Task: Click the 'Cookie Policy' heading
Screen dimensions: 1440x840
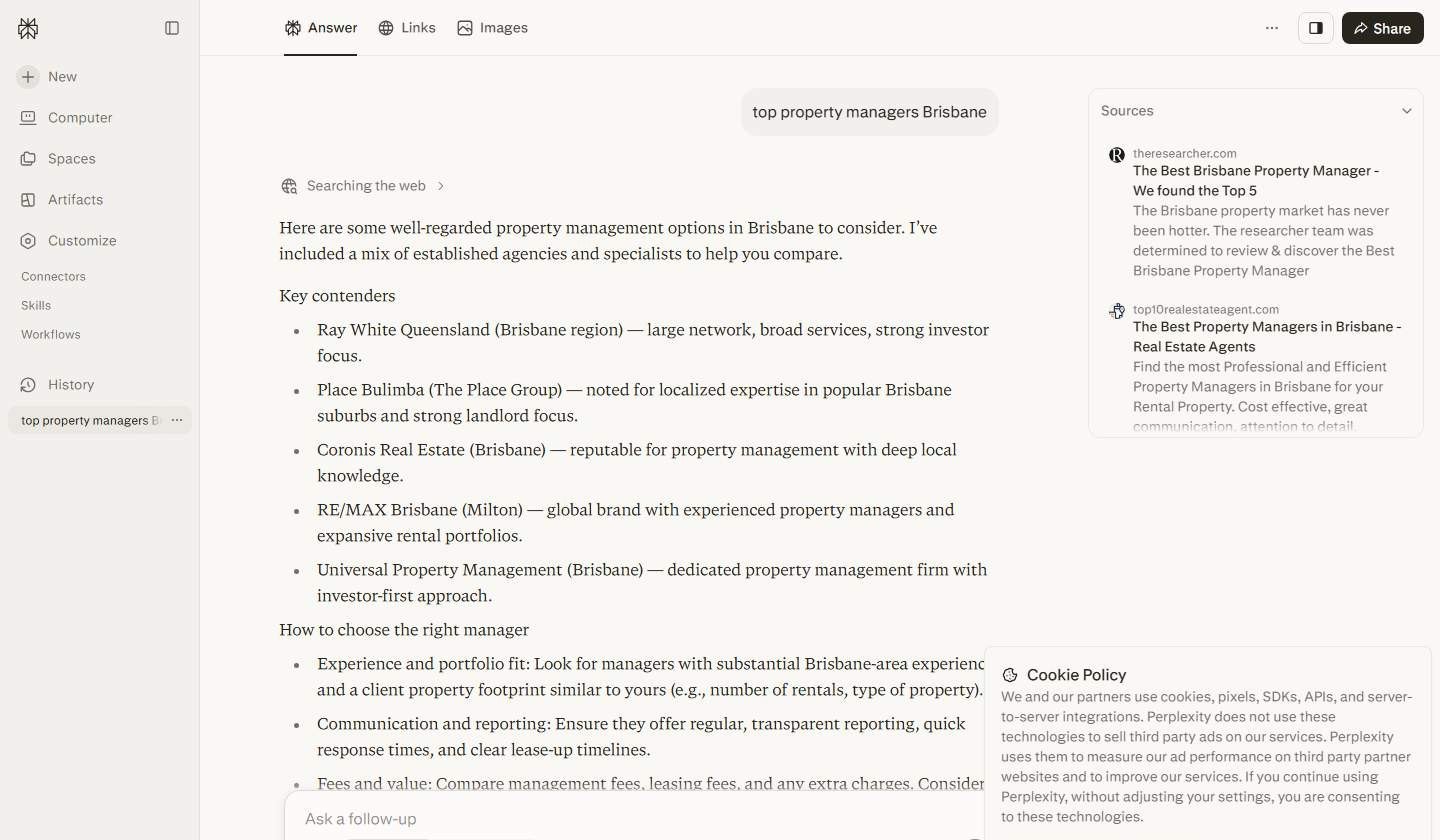Action: point(1076,675)
